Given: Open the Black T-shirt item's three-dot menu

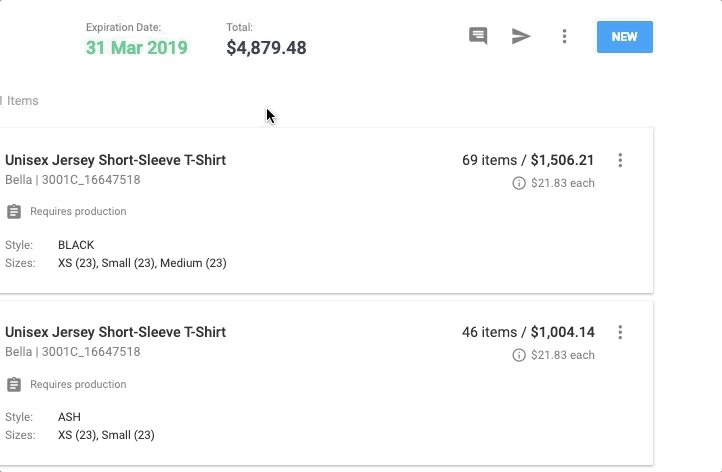Looking at the screenshot, I should point(620,160).
